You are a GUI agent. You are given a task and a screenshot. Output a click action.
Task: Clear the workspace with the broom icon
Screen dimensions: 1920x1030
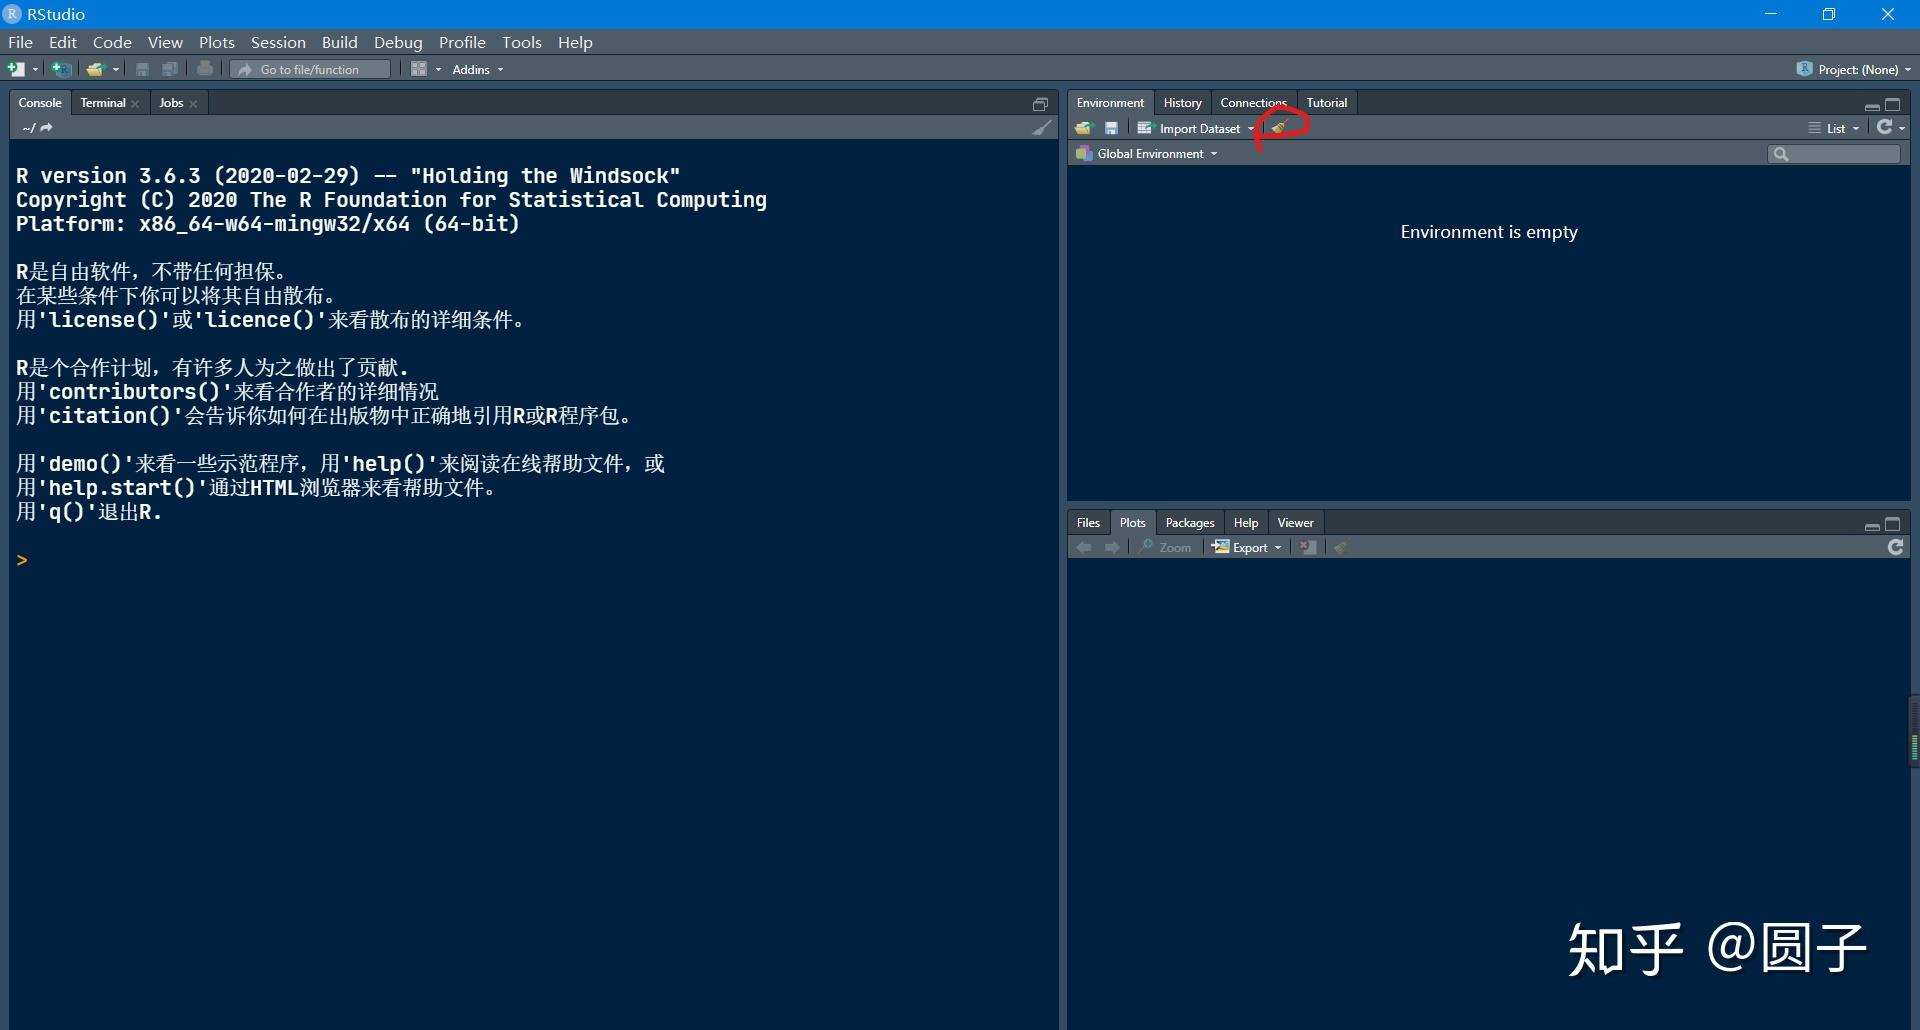click(x=1281, y=128)
